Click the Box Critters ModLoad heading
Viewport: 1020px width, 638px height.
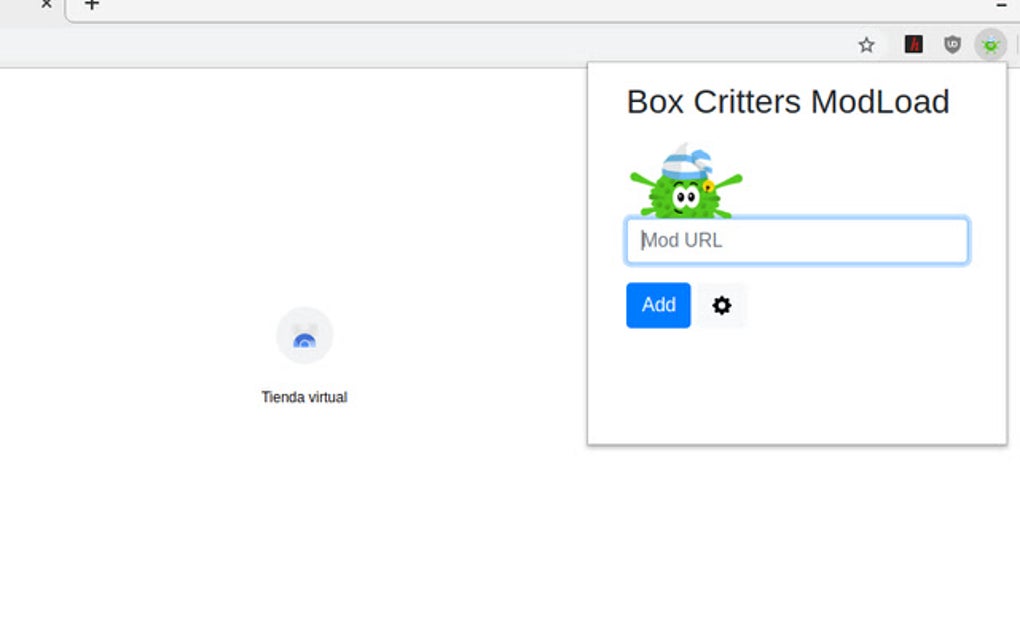click(787, 101)
